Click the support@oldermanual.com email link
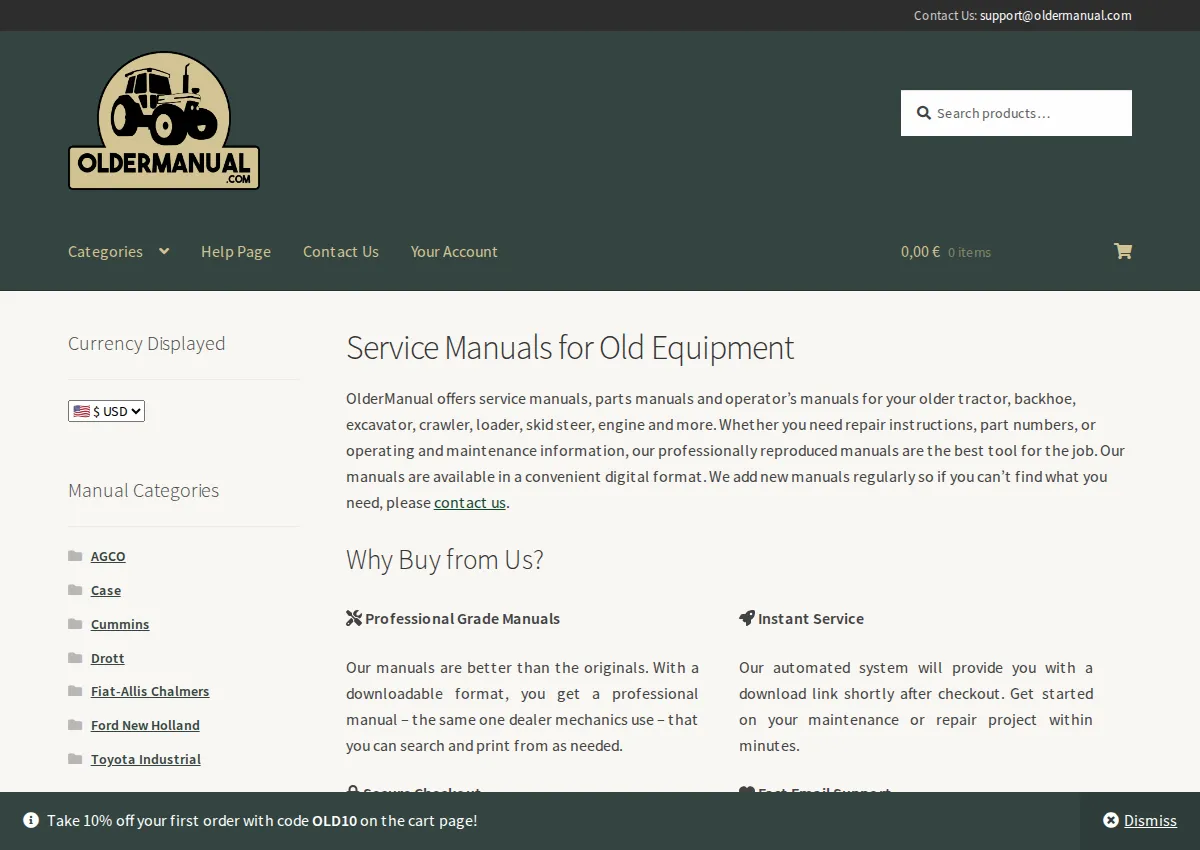 point(1056,15)
